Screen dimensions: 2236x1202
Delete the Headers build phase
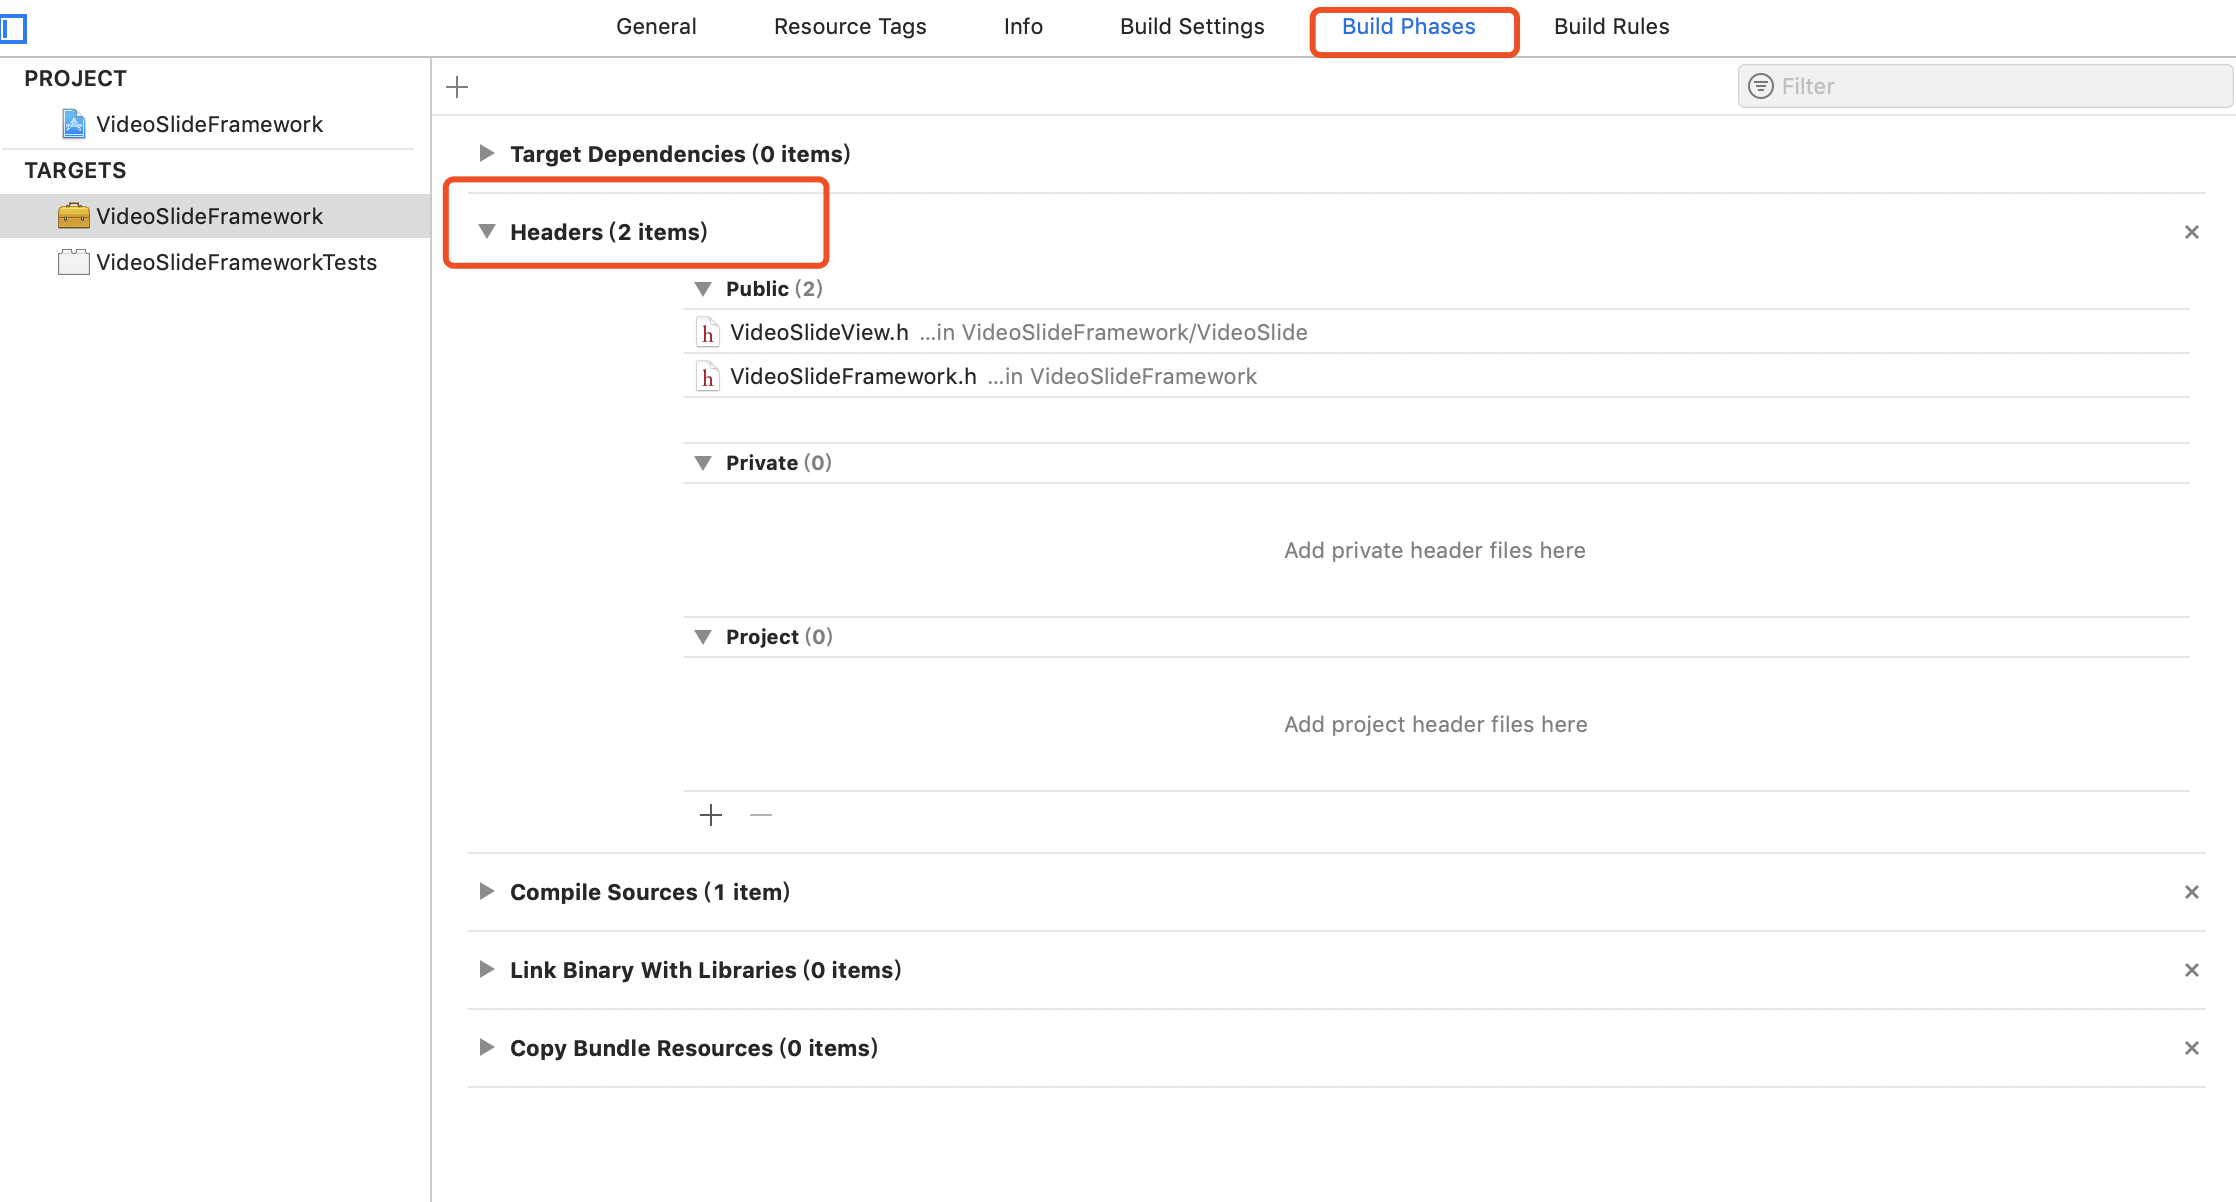(2191, 232)
